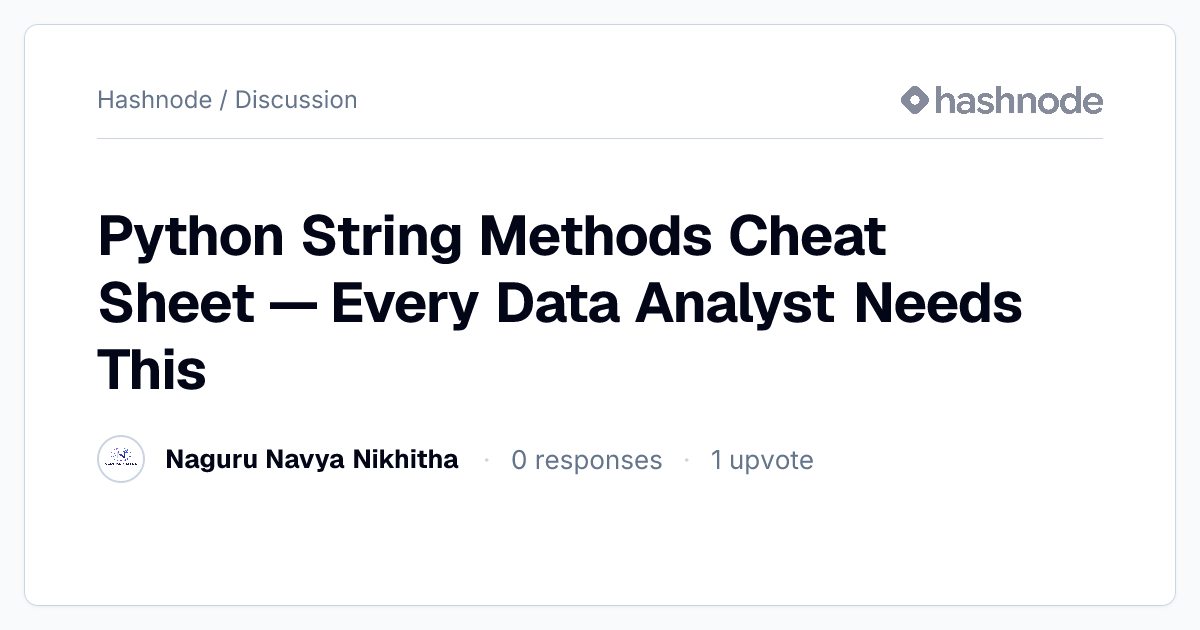Click the em dash in the headline
This screenshot has width=1200, height=630.
[292, 305]
